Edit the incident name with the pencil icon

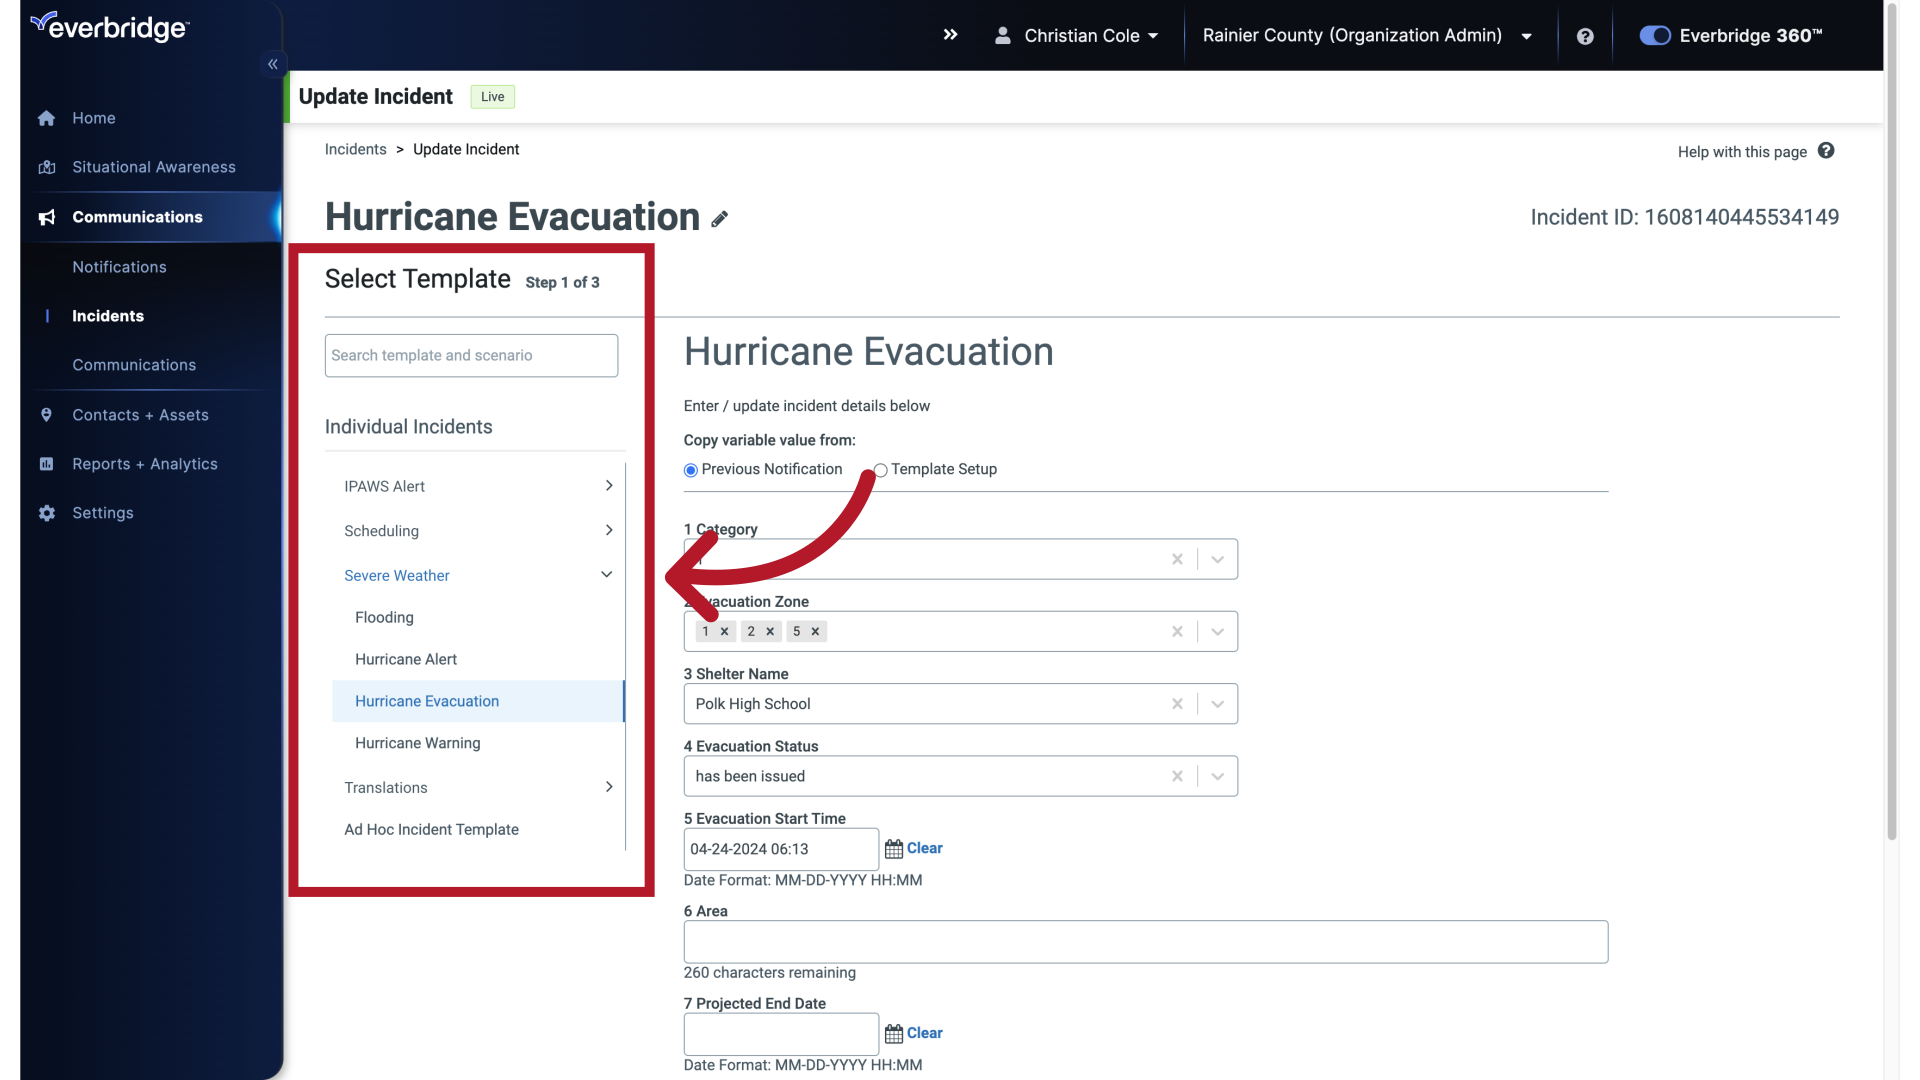(x=720, y=219)
